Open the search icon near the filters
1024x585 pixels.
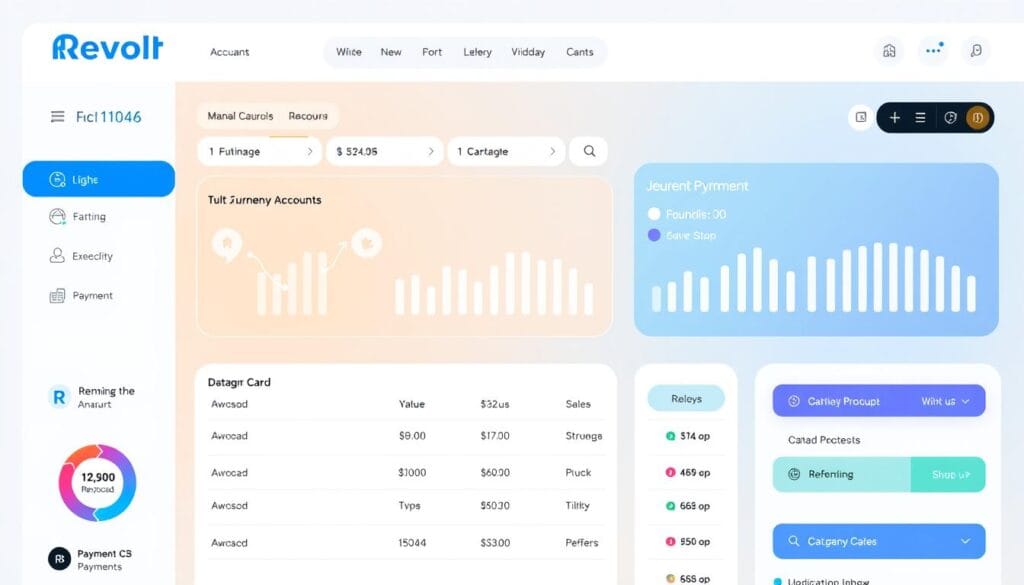[588, 150]
